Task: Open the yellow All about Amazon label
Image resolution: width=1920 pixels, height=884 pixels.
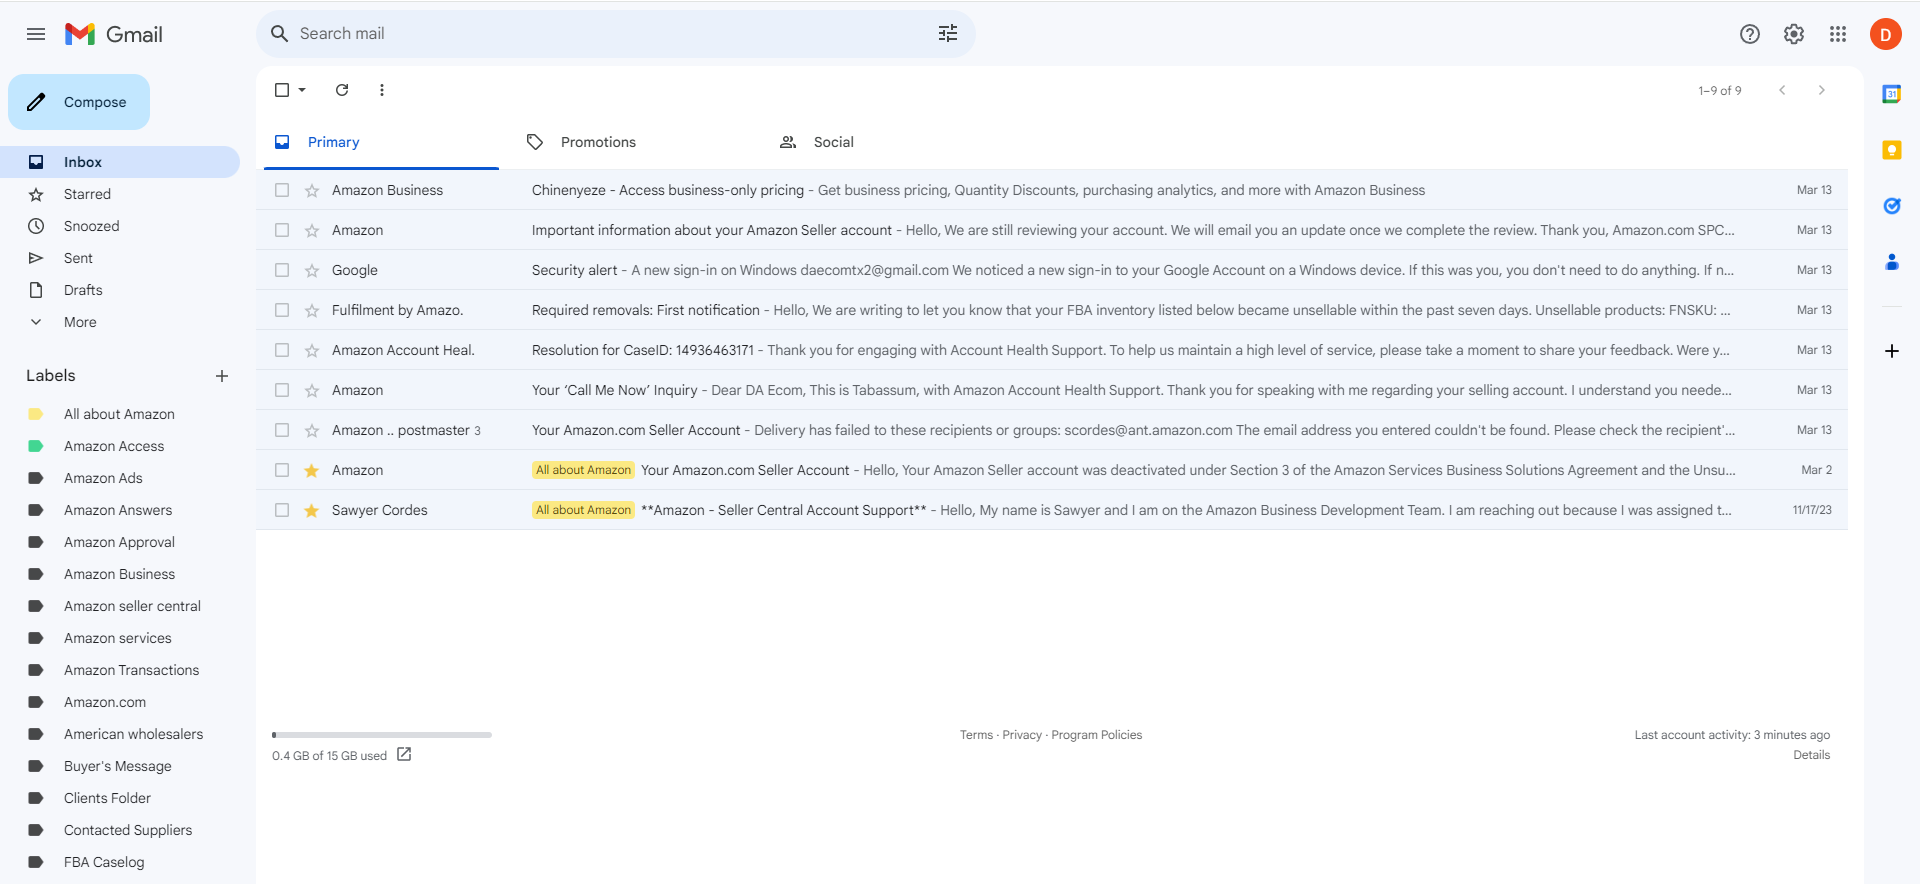Action: point(120,414)
